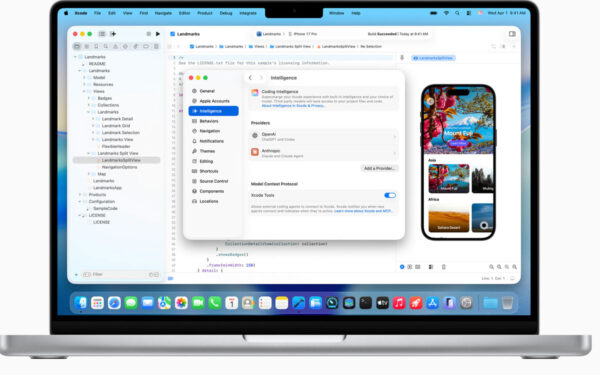The image size is (600, 375).
Task: Select Themes in Settings sidebar
Action: (214, 151)
